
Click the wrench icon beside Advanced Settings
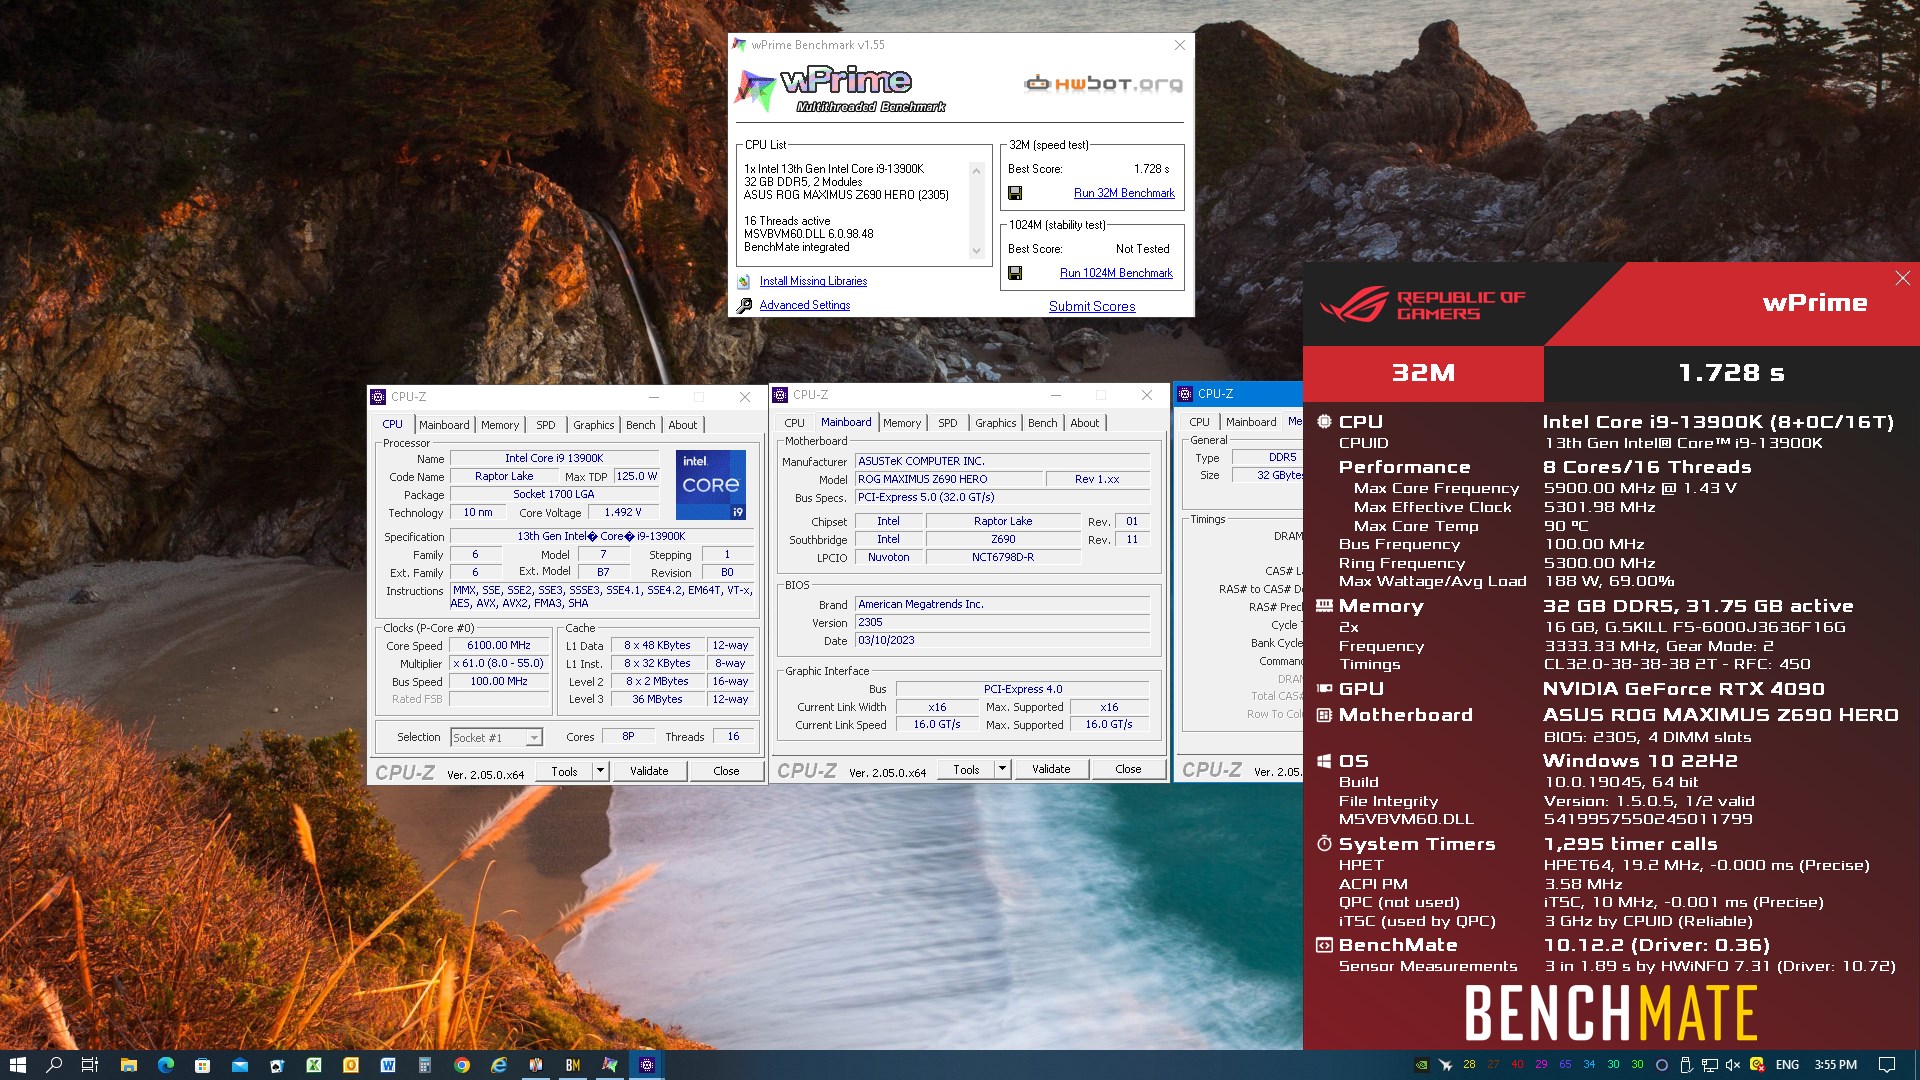(x=744, y=306)
